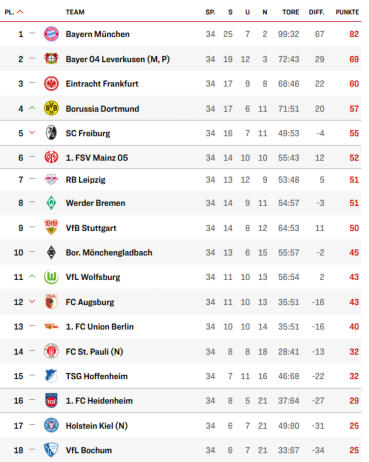Click the VfL Wolfsburg W logo
The image size is (369, 462).
coord(51,277)
